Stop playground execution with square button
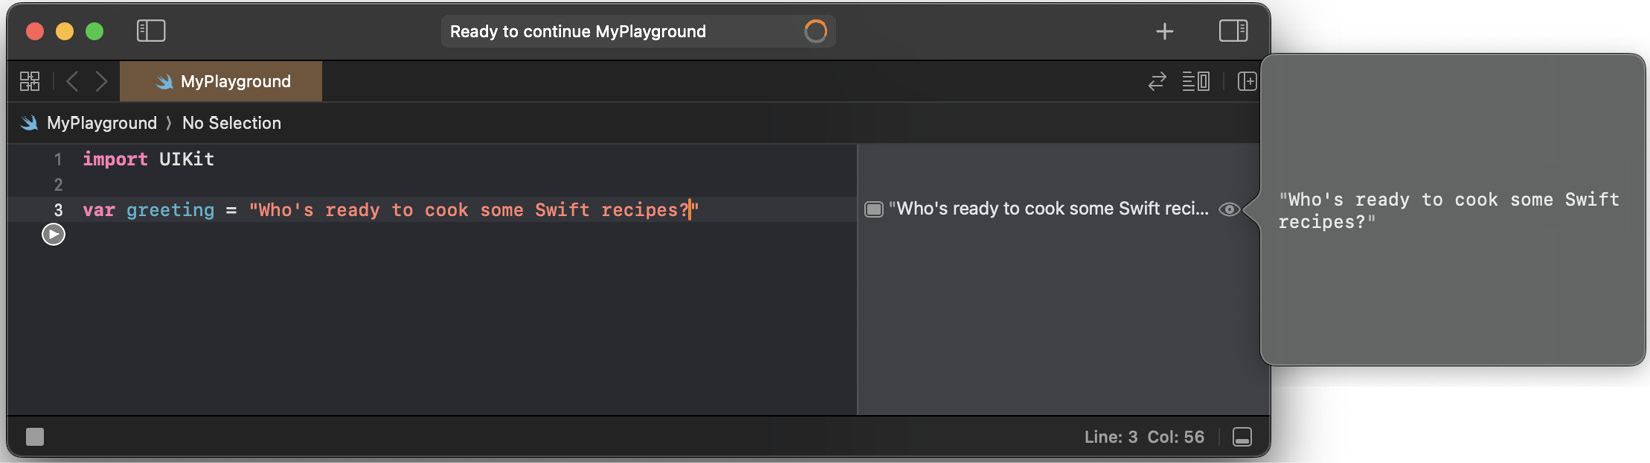This screenshot has width=1650, height=463. (35, 437)
